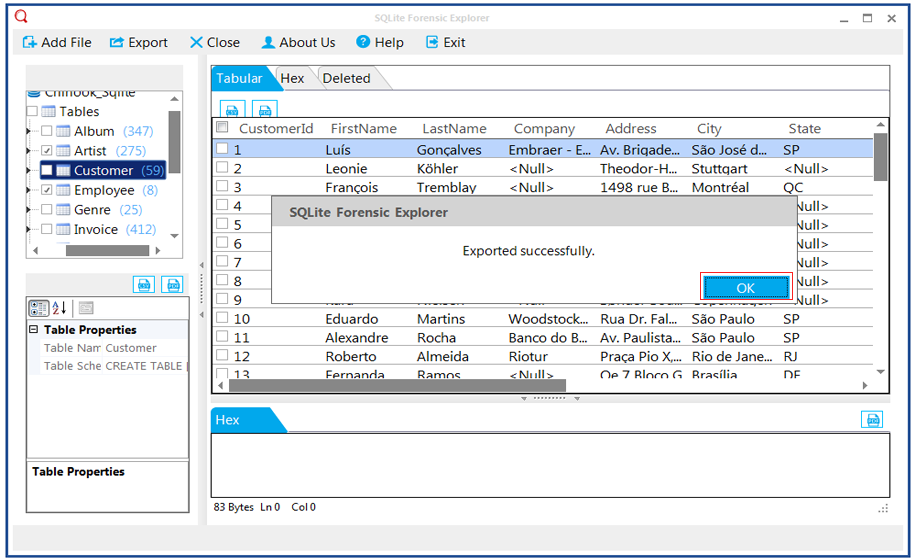This screenshot has height=560, width=916.
Task: Click the data grid vertical scrollbar thumb
Action: 880,156
